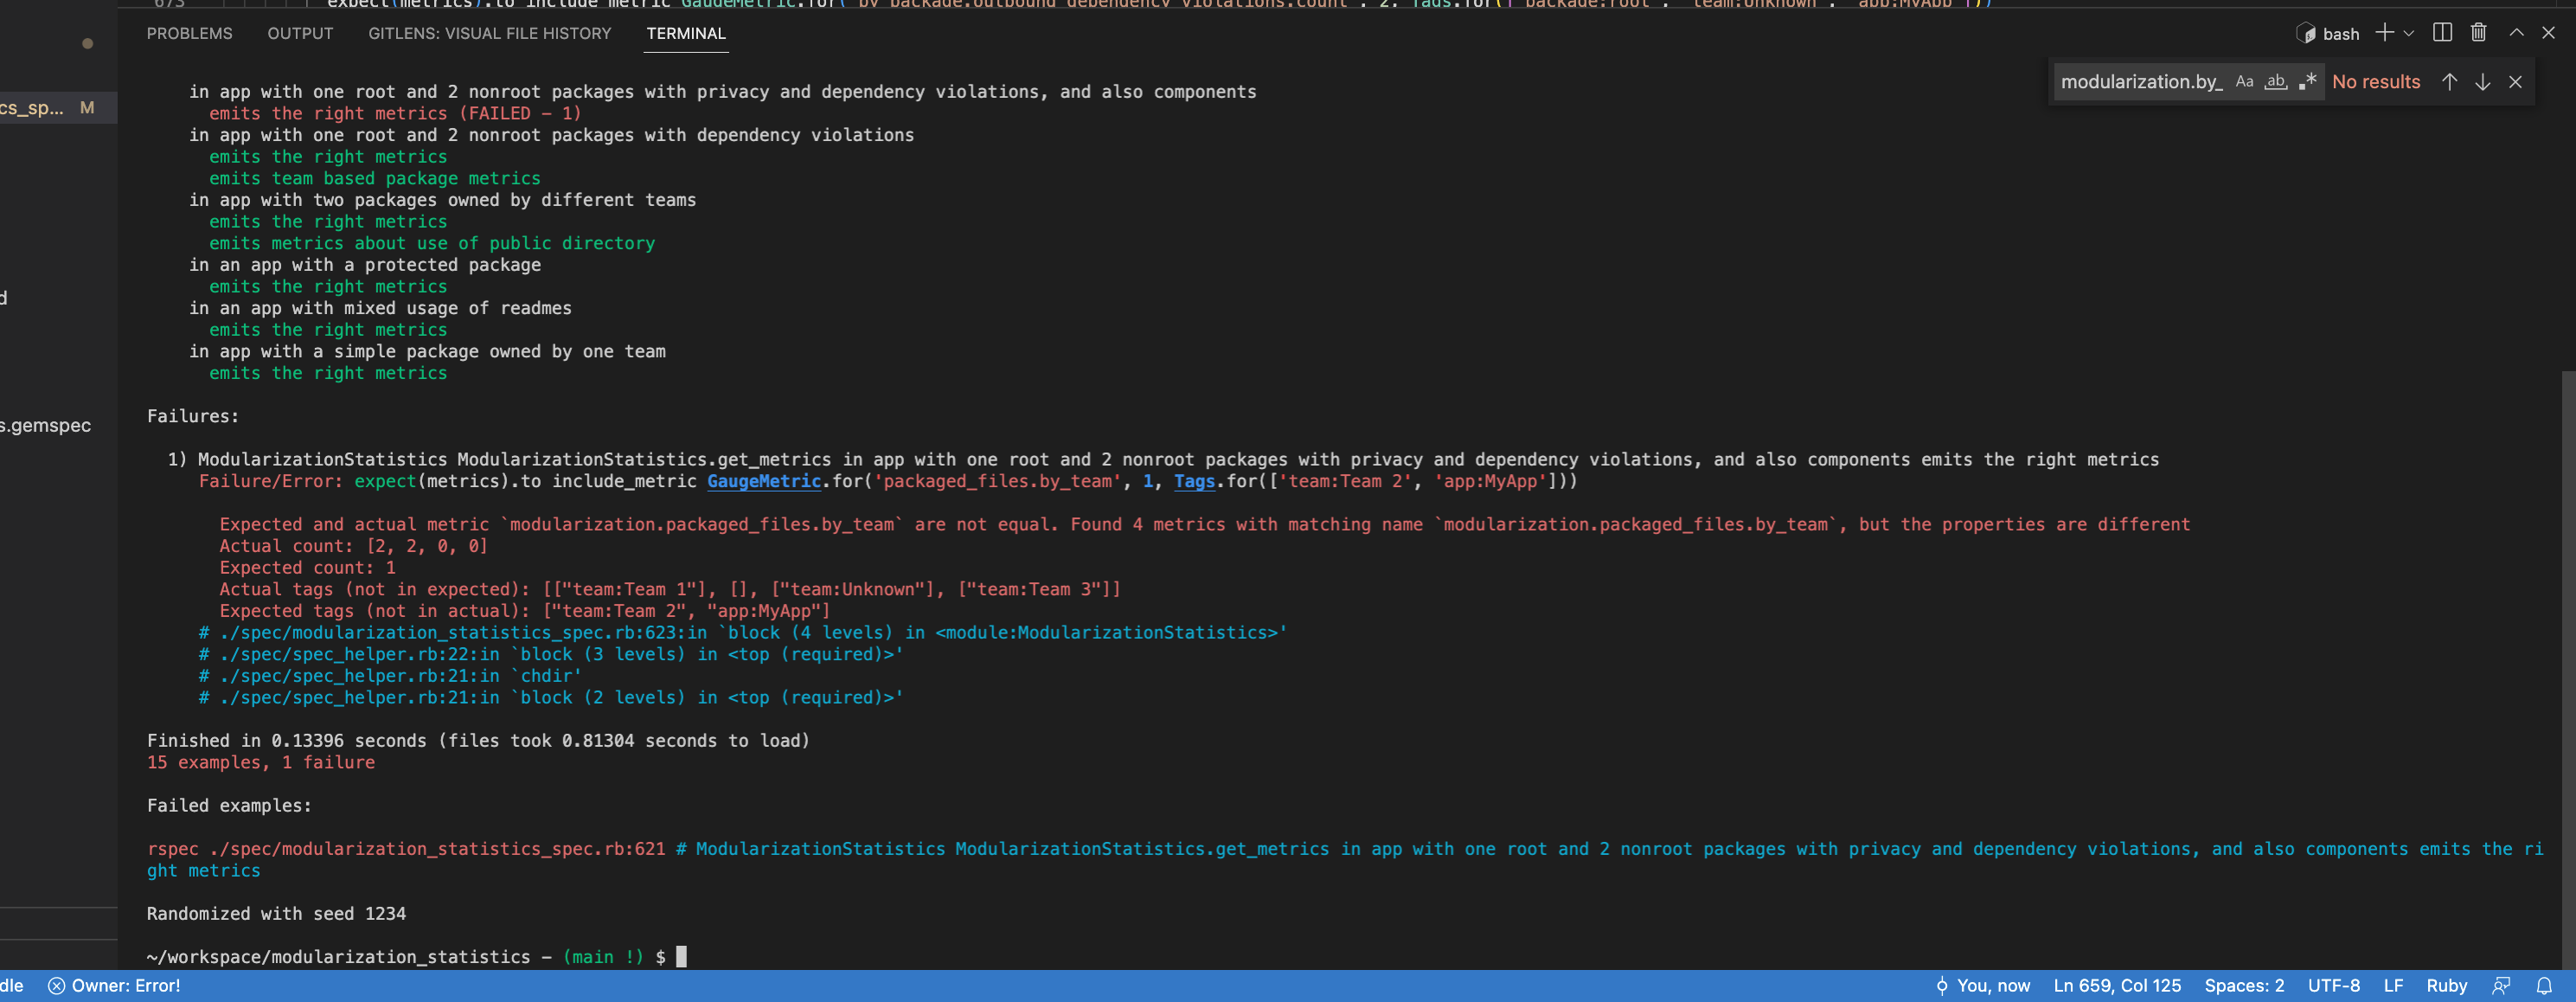
Task: Close the terminal find widget
Action: pos(2515,82)
